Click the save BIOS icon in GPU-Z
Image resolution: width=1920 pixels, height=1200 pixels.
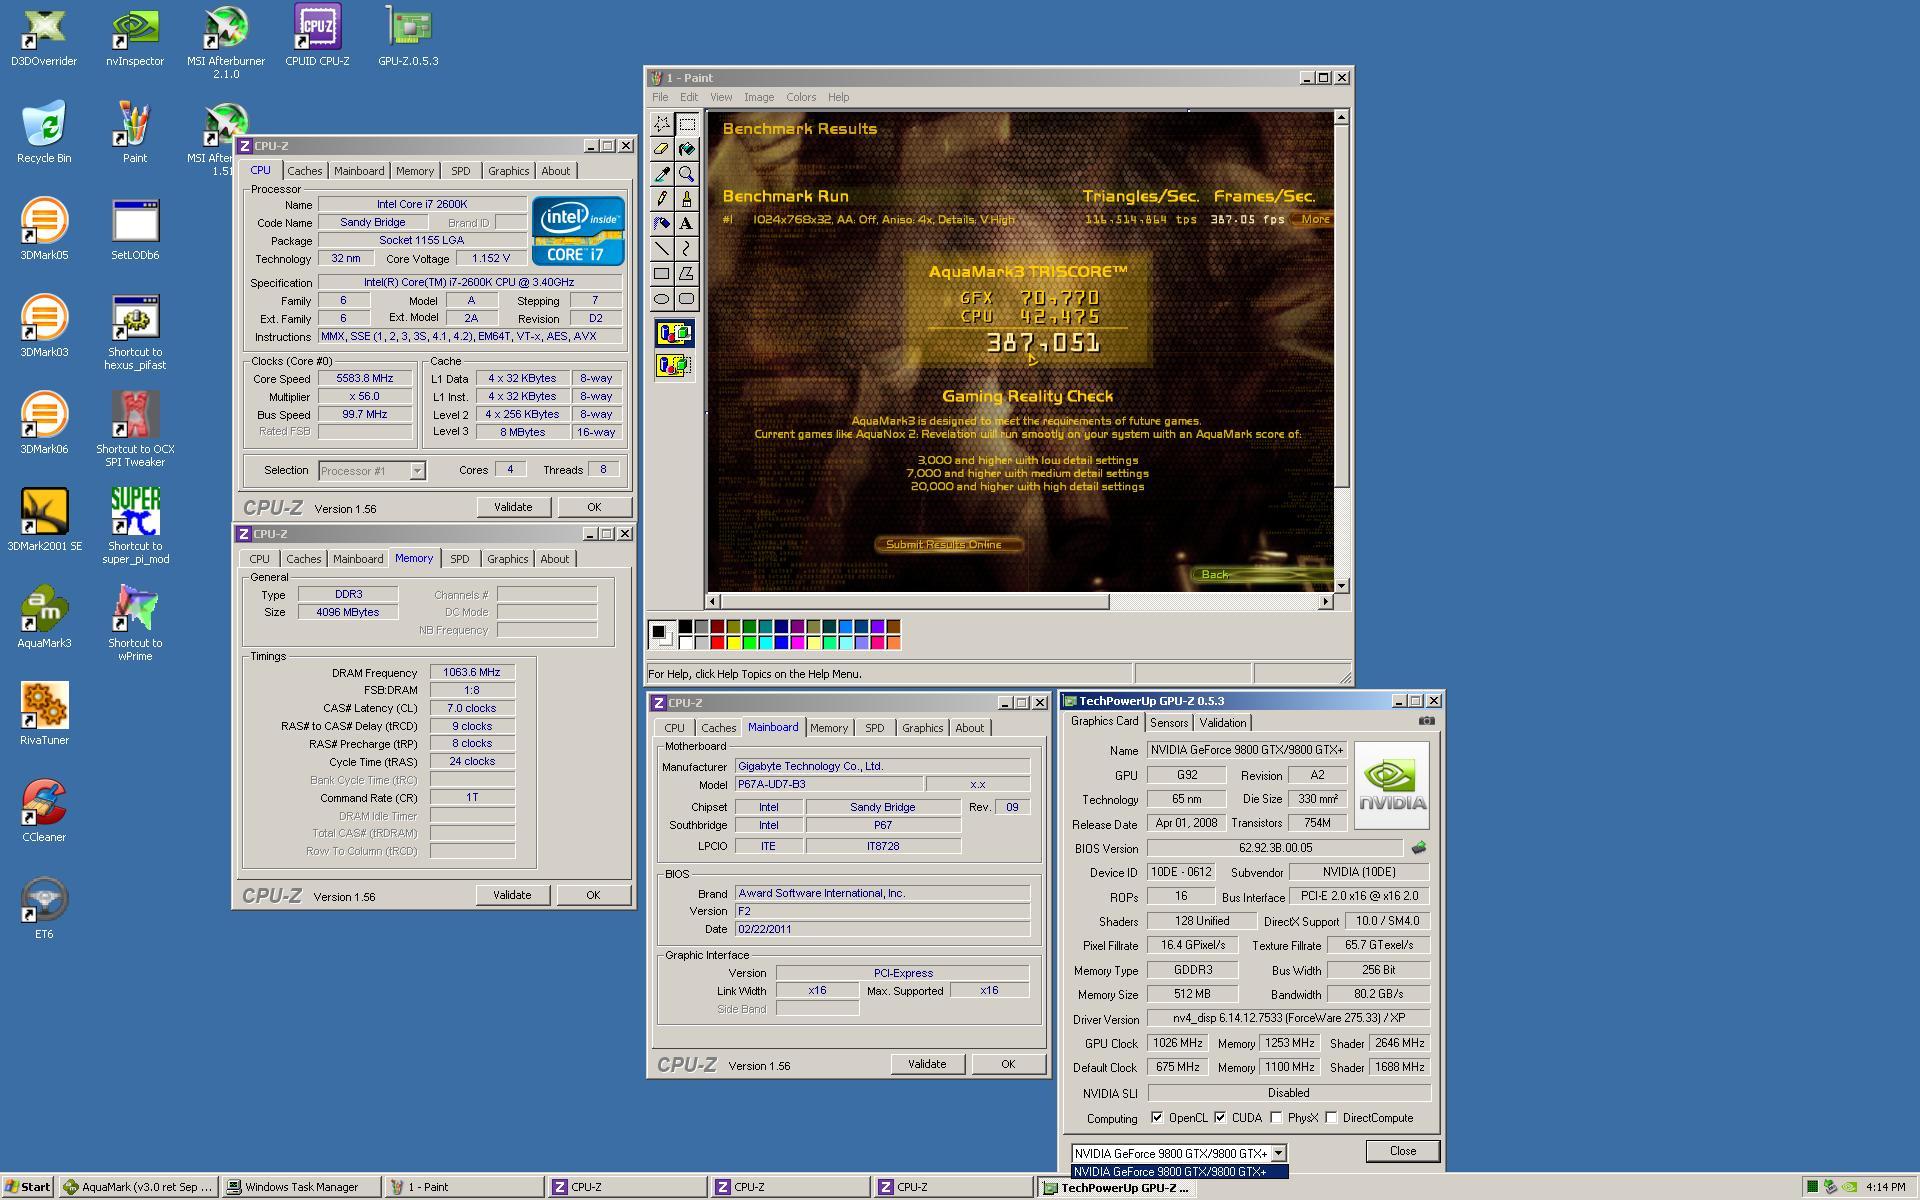click(x=1418, y=848)
